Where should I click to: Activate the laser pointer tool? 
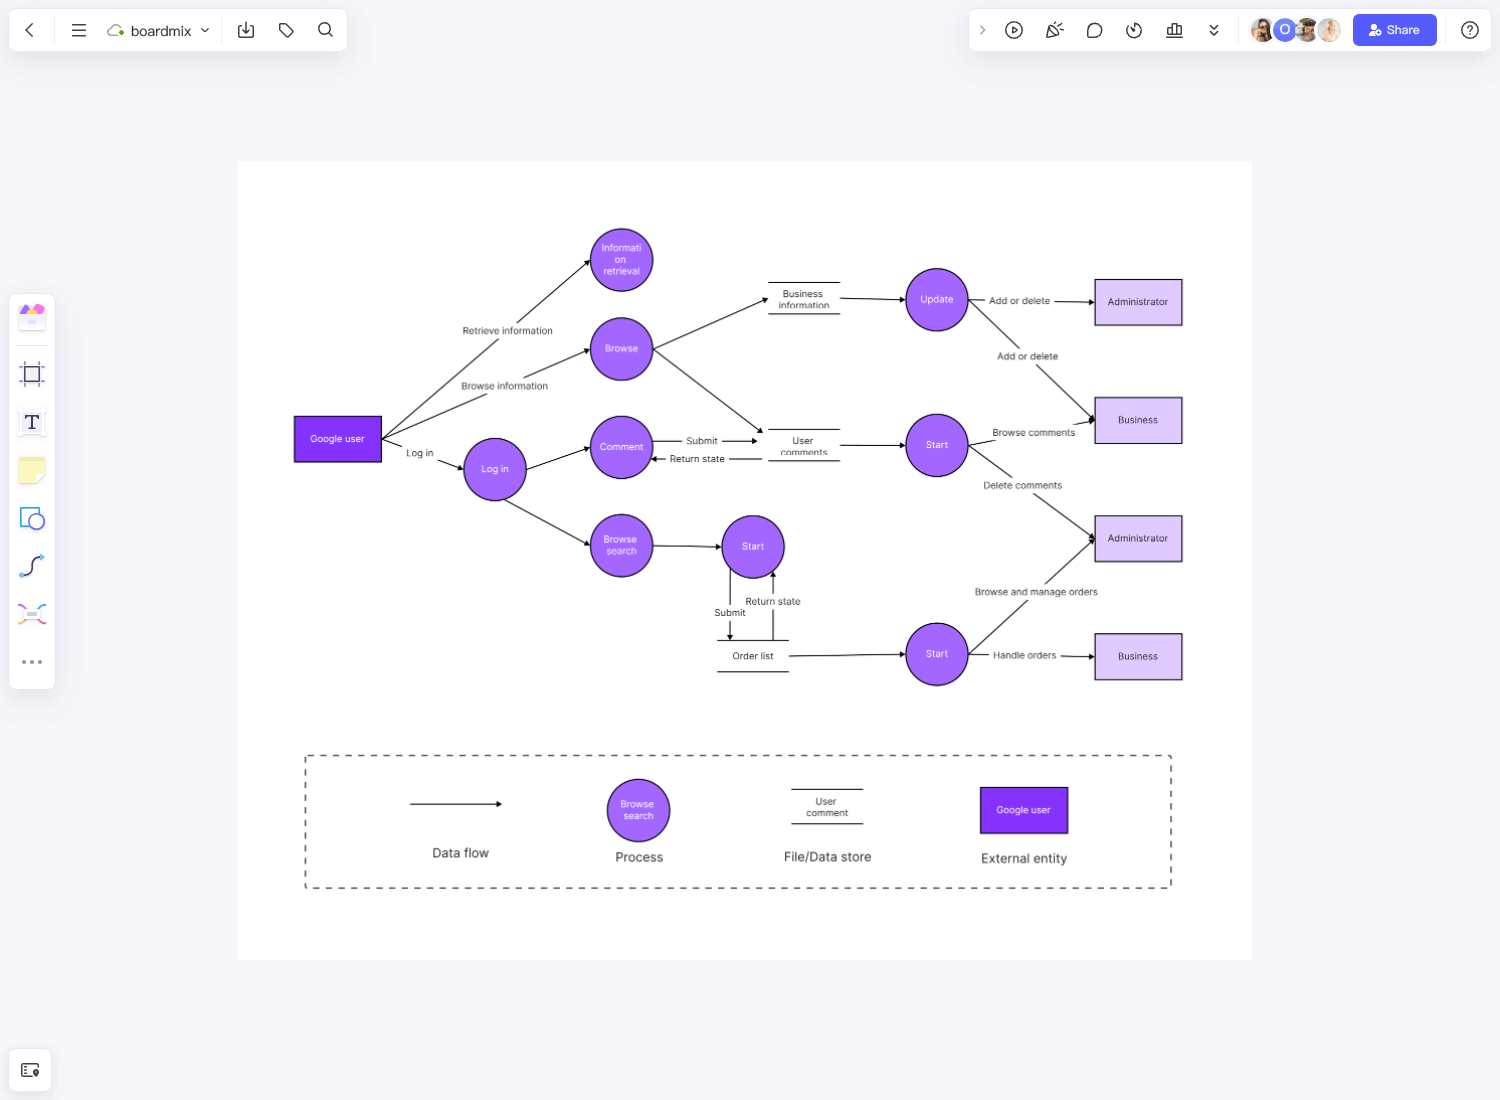click(x=1054, y=30)
